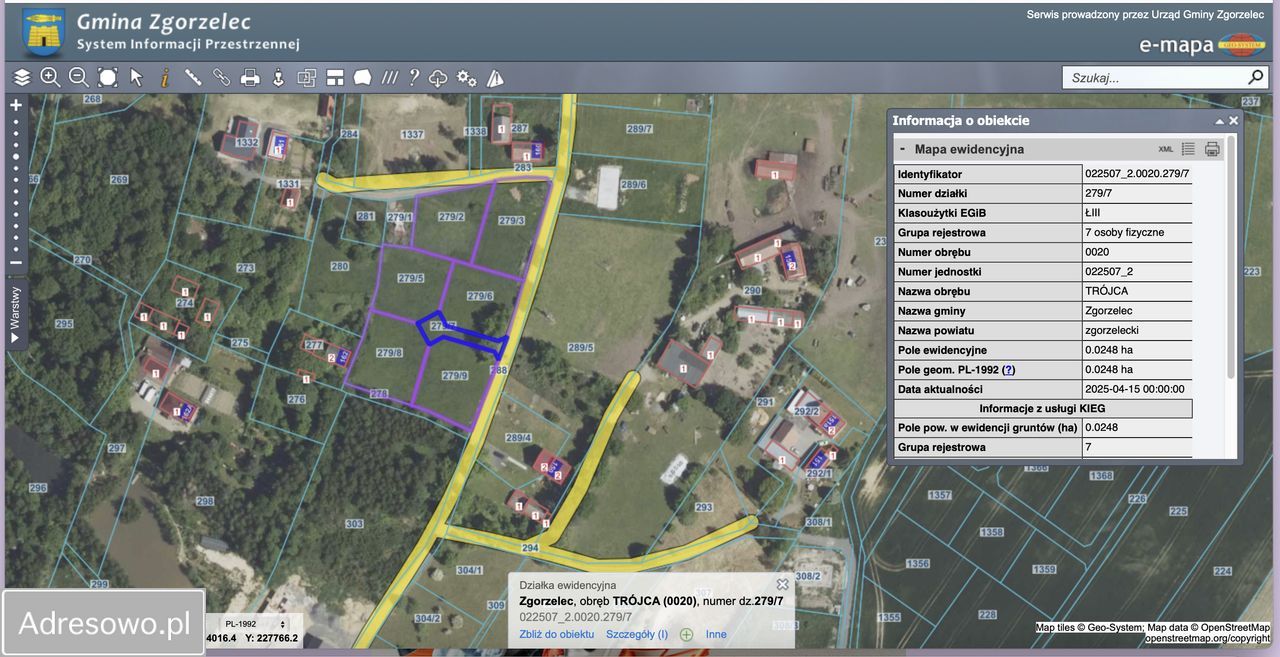Collapse the Mapa ewidencyjna section
The image size is (1280, 657).
902,149
